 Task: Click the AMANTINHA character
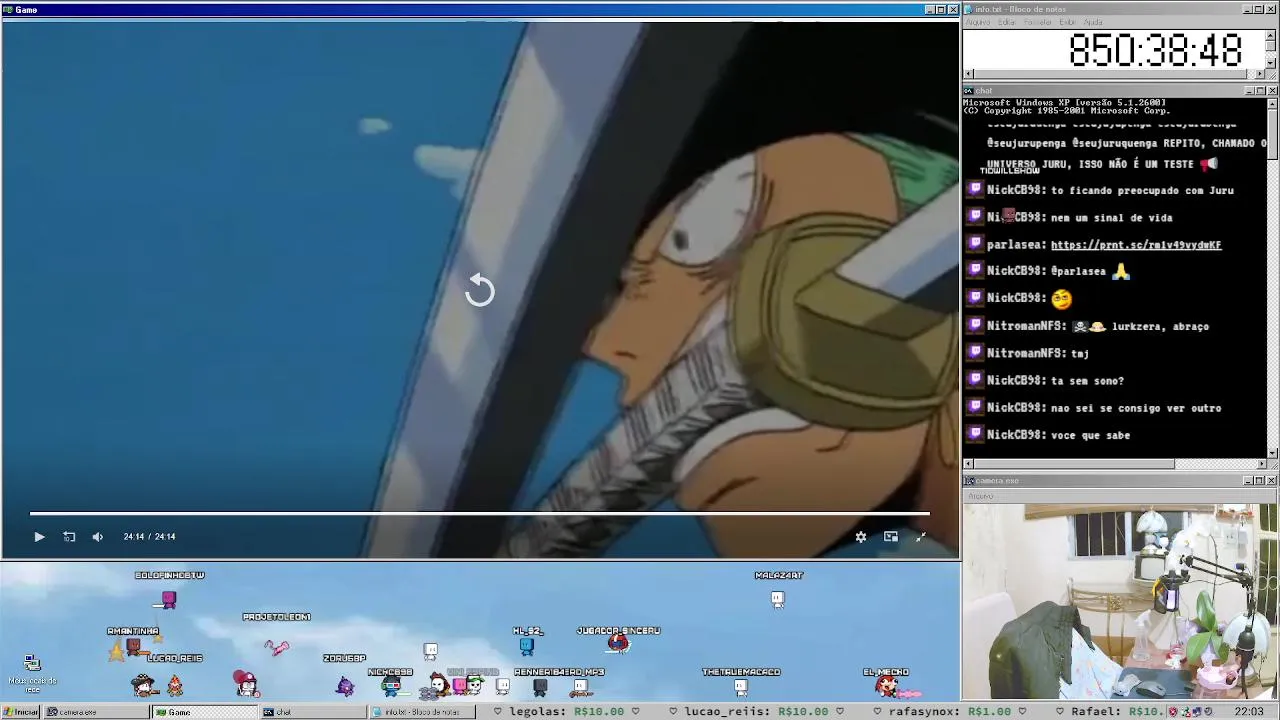[133, 649]
